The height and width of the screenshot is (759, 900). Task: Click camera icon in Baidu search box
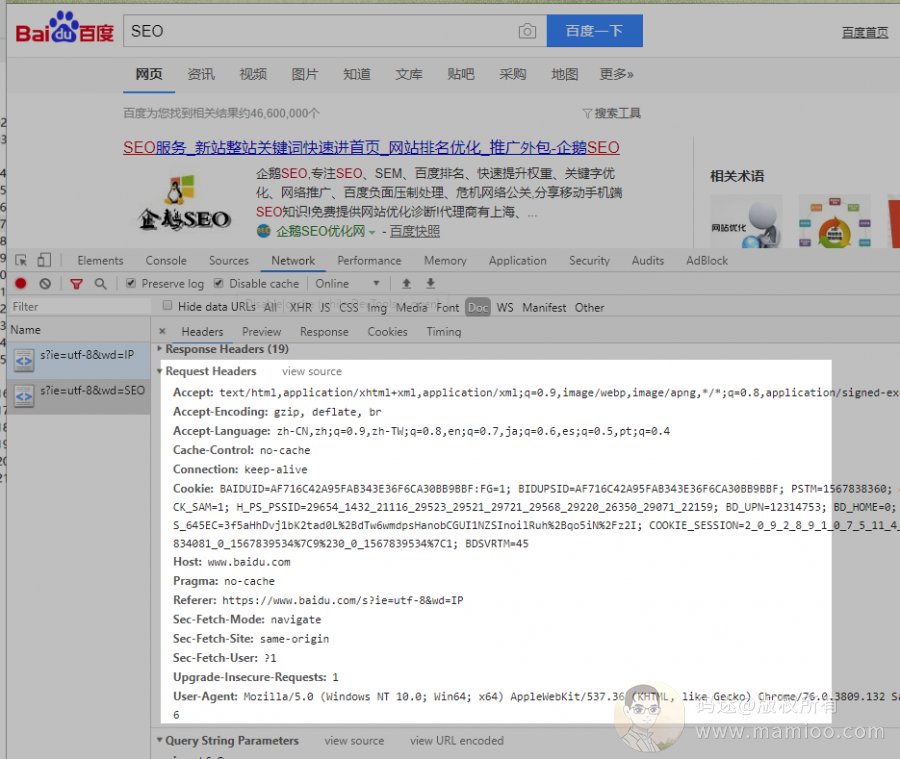click(x=527, y=31)
